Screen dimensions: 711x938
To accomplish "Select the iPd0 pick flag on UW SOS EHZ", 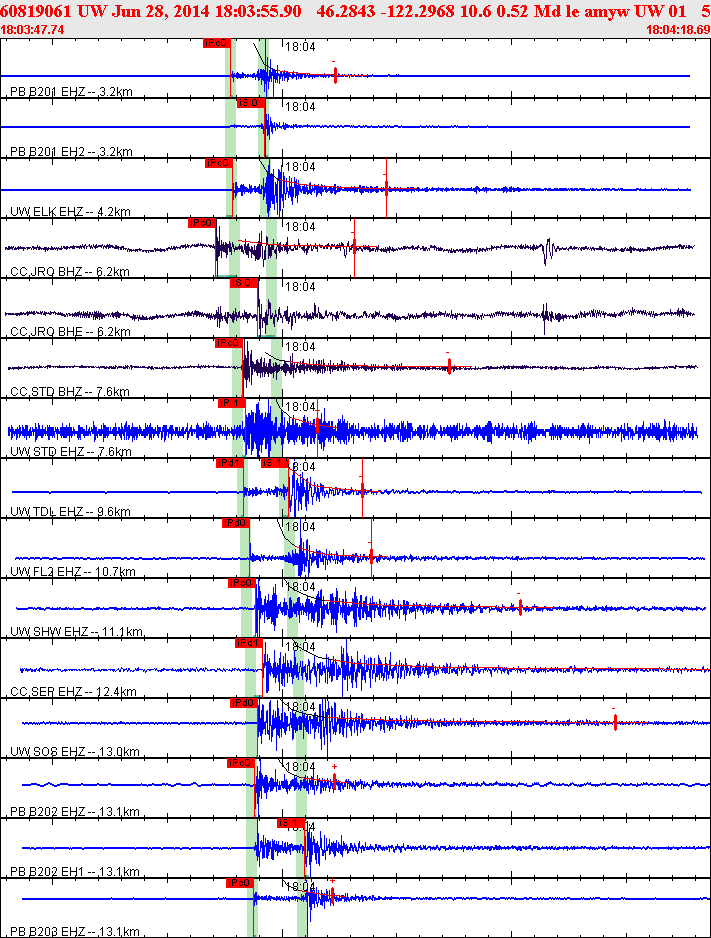I will point(244,703).
